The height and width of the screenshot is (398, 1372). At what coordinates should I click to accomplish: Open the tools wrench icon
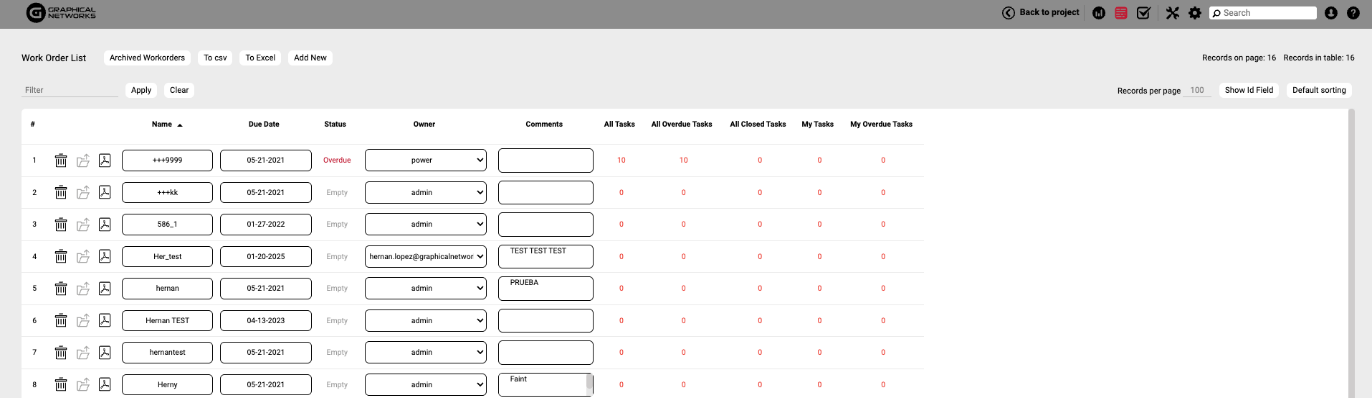click(1173, 13)
